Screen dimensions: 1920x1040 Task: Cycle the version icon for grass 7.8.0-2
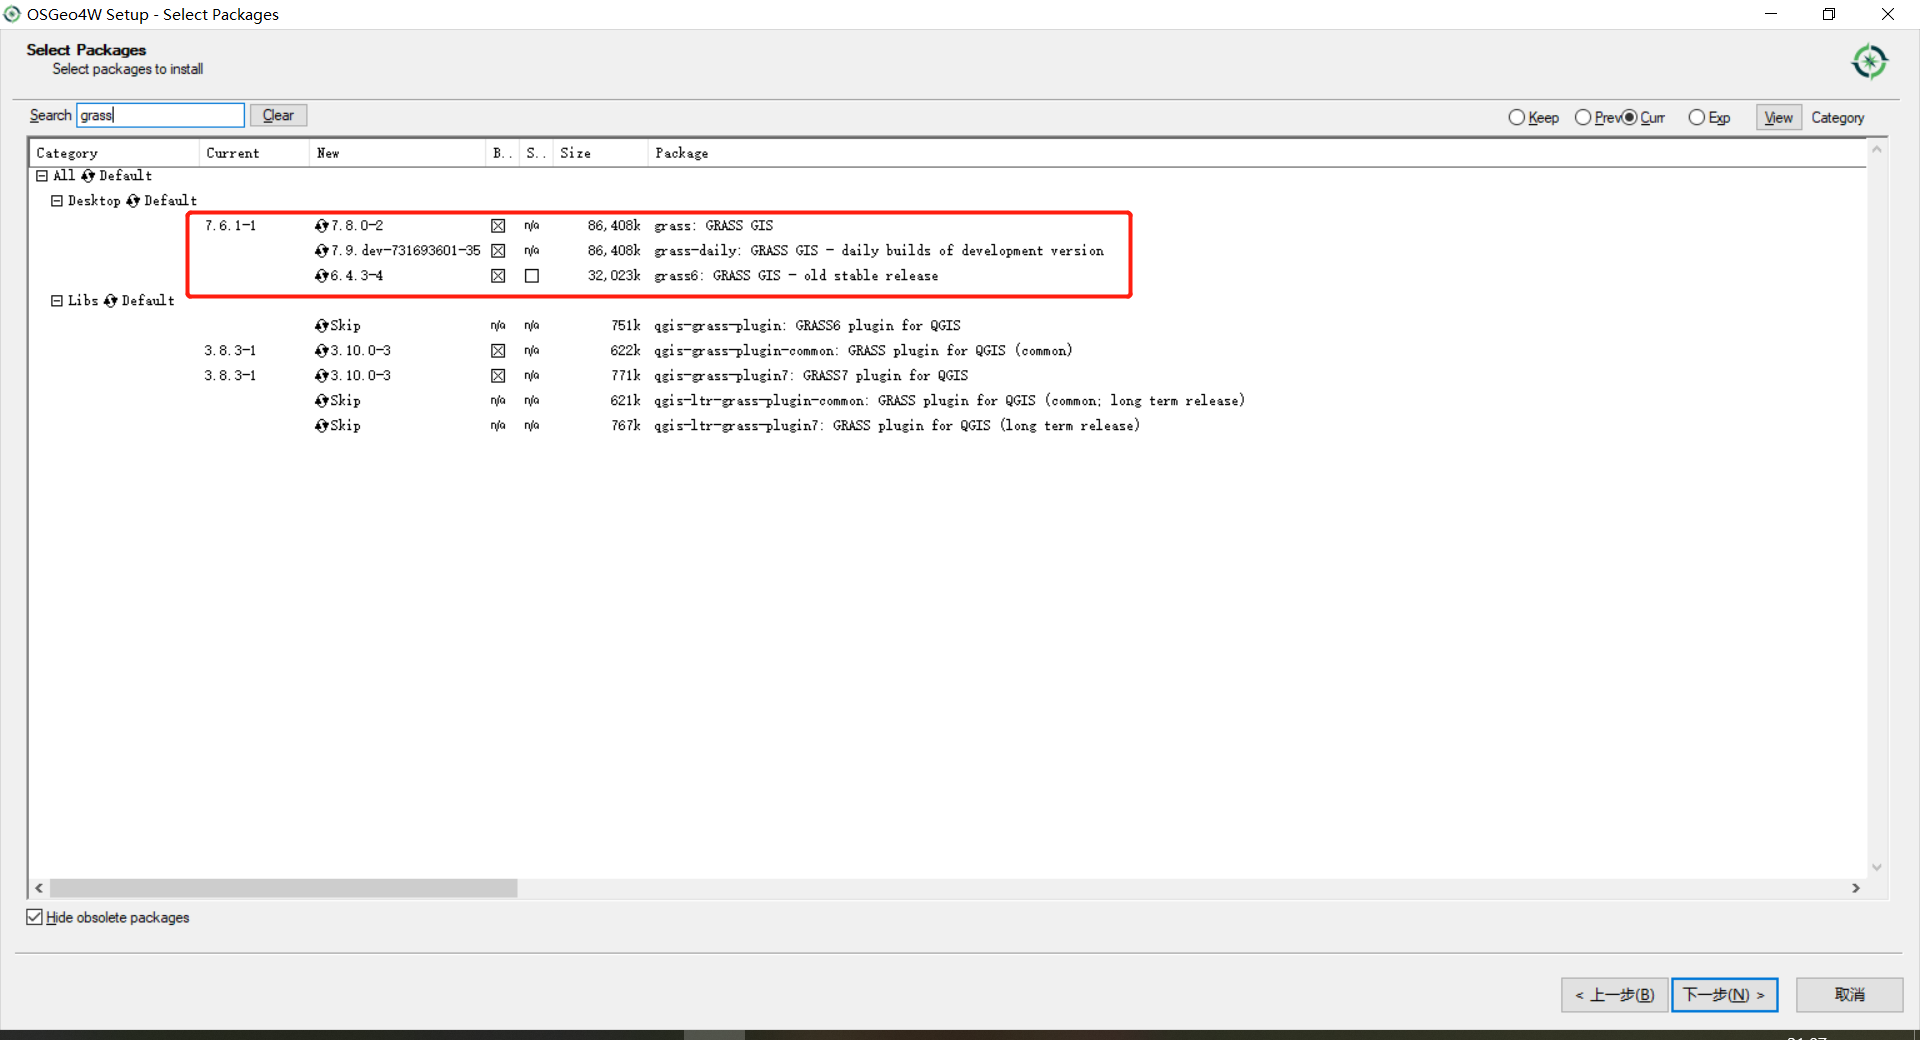(x=321, y=226)
